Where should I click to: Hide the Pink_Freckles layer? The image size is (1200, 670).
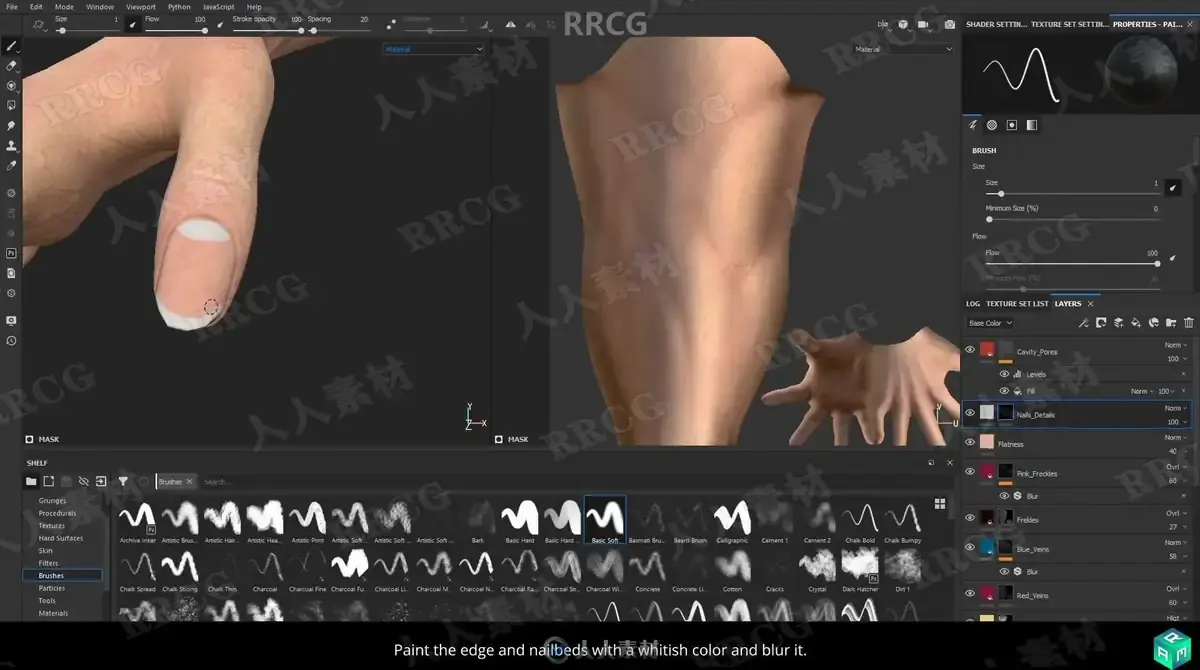969,471
